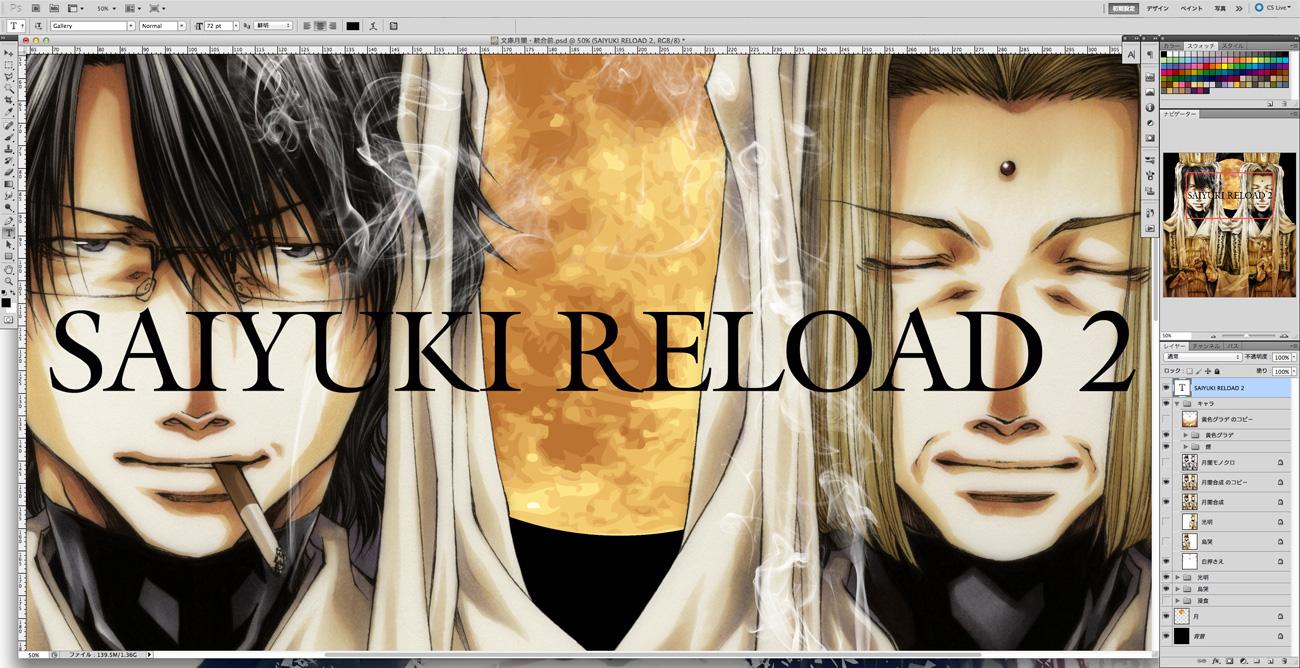Select the Eraser tool
The height and width of the screenshot is (668, 1300).
[8, 173]
